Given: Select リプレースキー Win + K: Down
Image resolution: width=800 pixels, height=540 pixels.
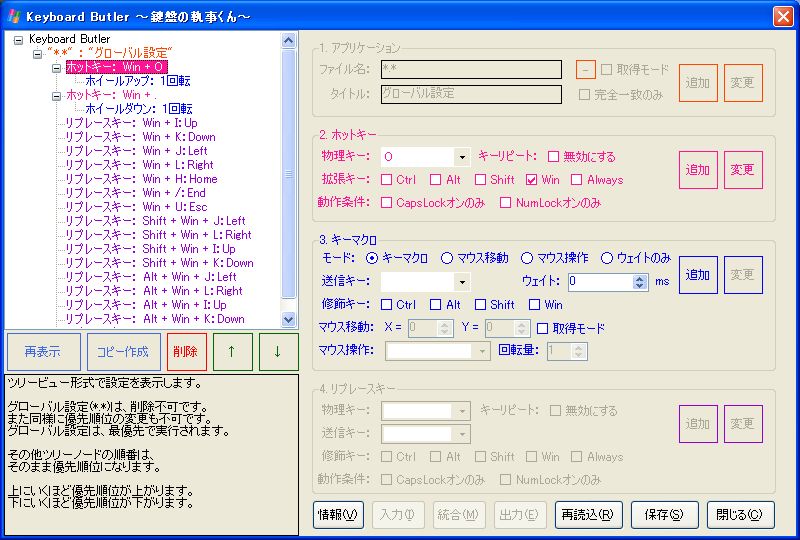Looking at the screenshot, I should click(140, 137).
